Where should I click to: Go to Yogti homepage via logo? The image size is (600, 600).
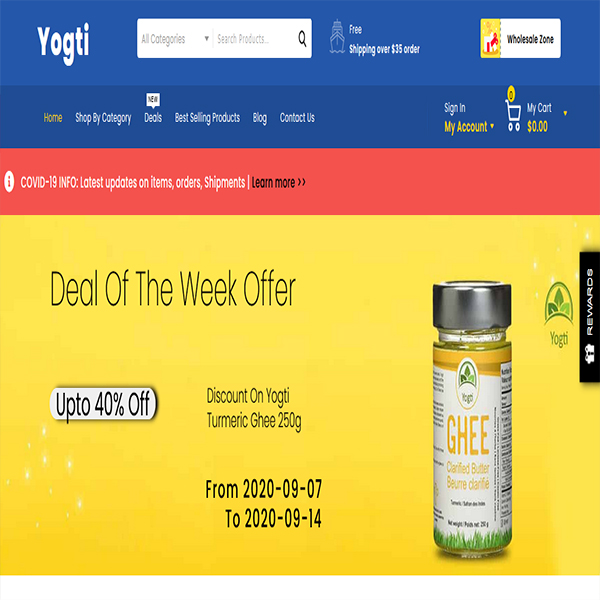coord(64,42)
